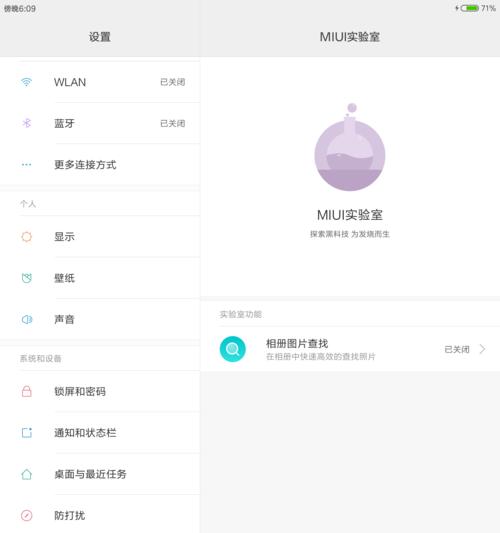This screenshot has width=500, height=533.
Task: Tap the sun icon for 显示
Action: click(27, 237)
